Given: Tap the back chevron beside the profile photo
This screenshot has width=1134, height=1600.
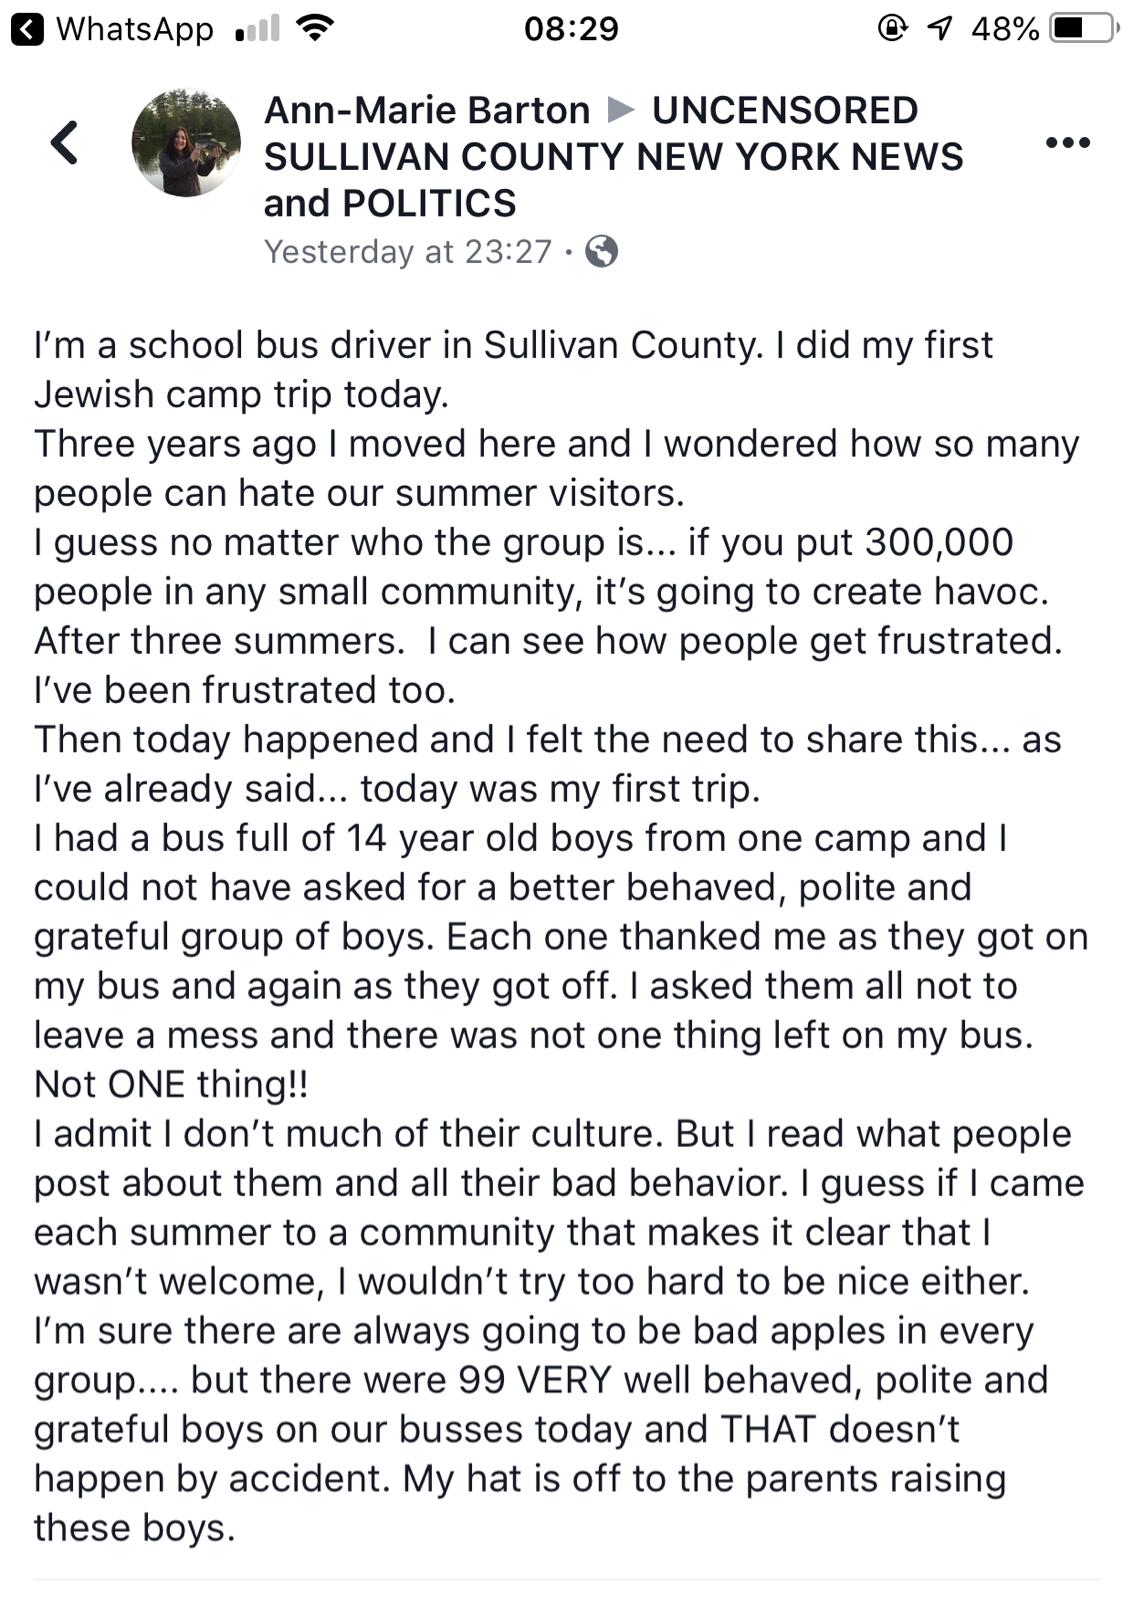Looking at the screenshot, I should (65, 142).
